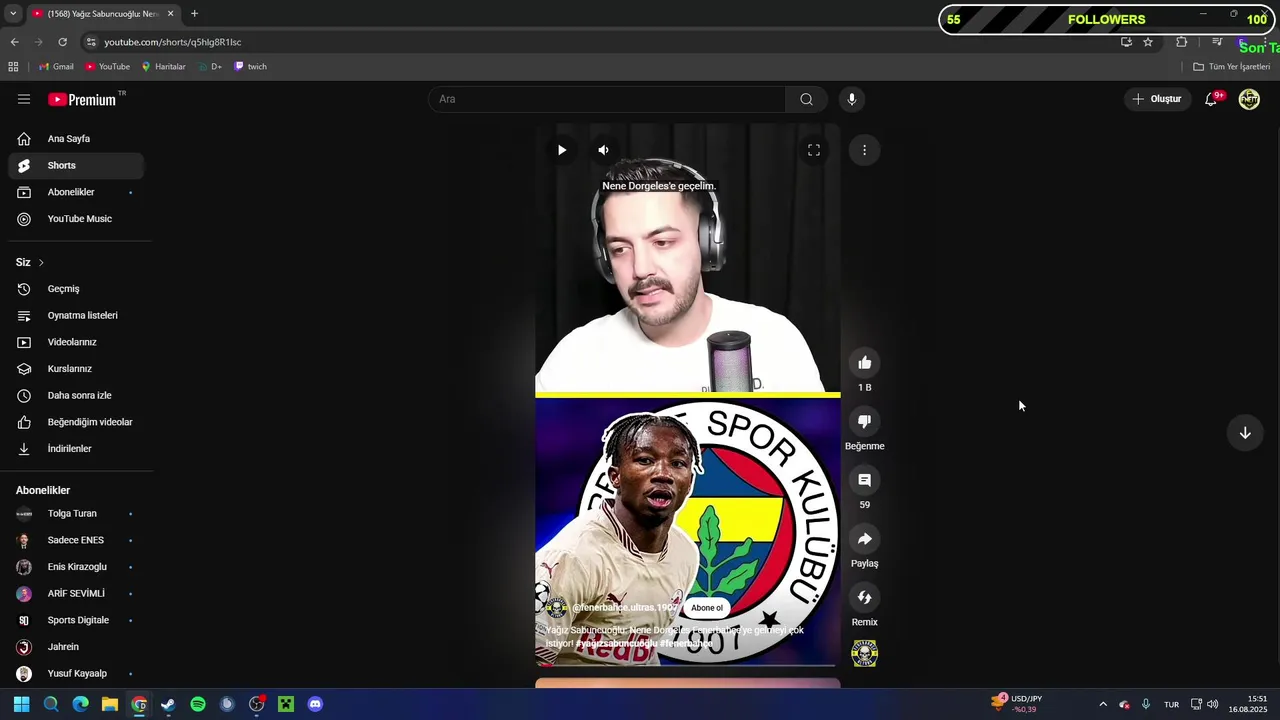The height and width of the screenshot is (720, 1280).
Task: Open Haritalar bookmark
Action: click(x=163, y=67)
